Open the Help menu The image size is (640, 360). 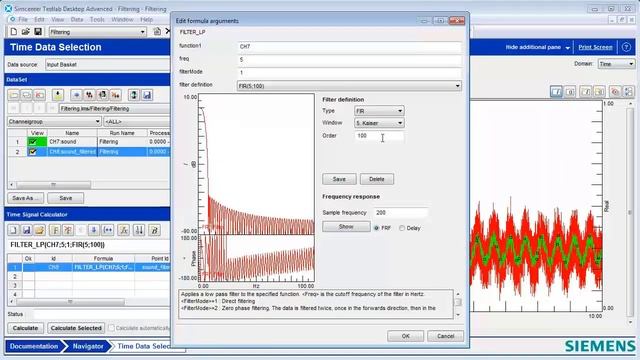coord(147,19)
